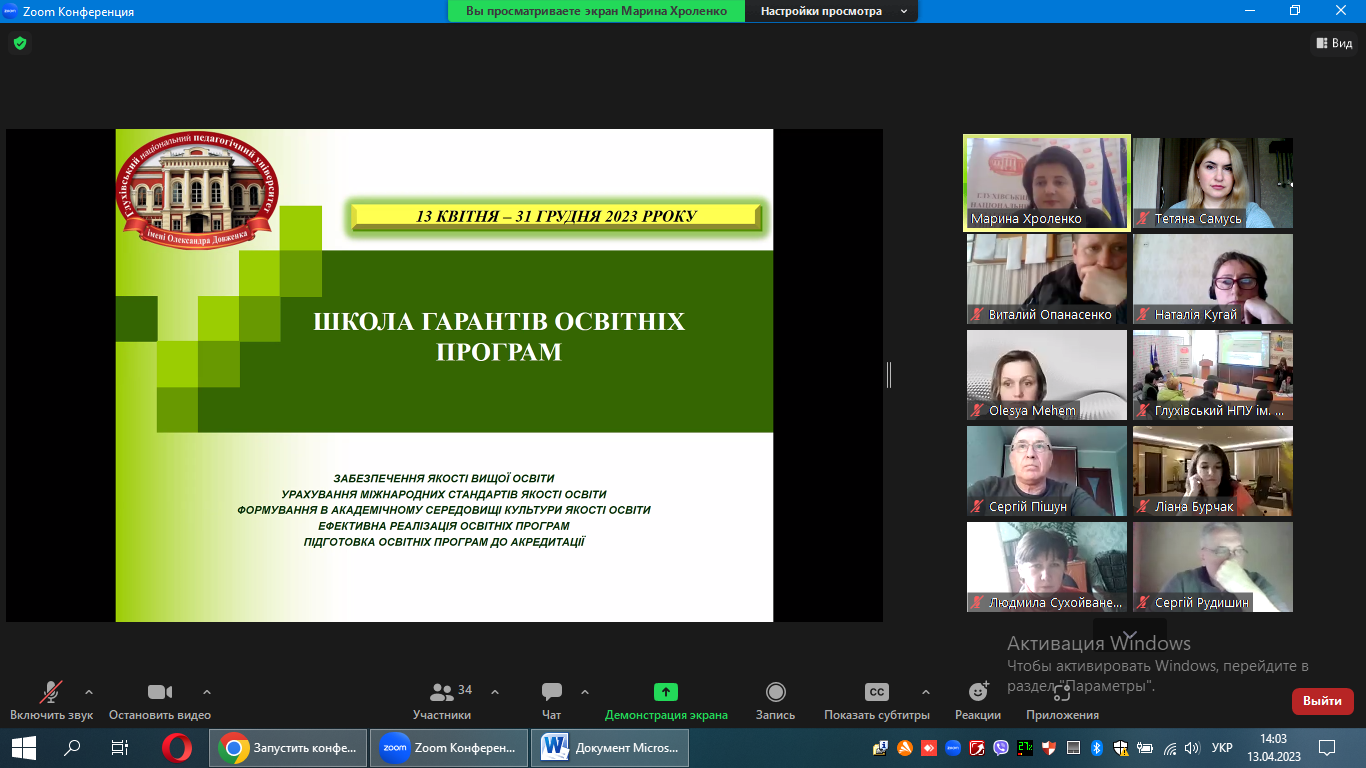Unmute microphone with Включить звук
The image size is (1366, 768).
51,701
